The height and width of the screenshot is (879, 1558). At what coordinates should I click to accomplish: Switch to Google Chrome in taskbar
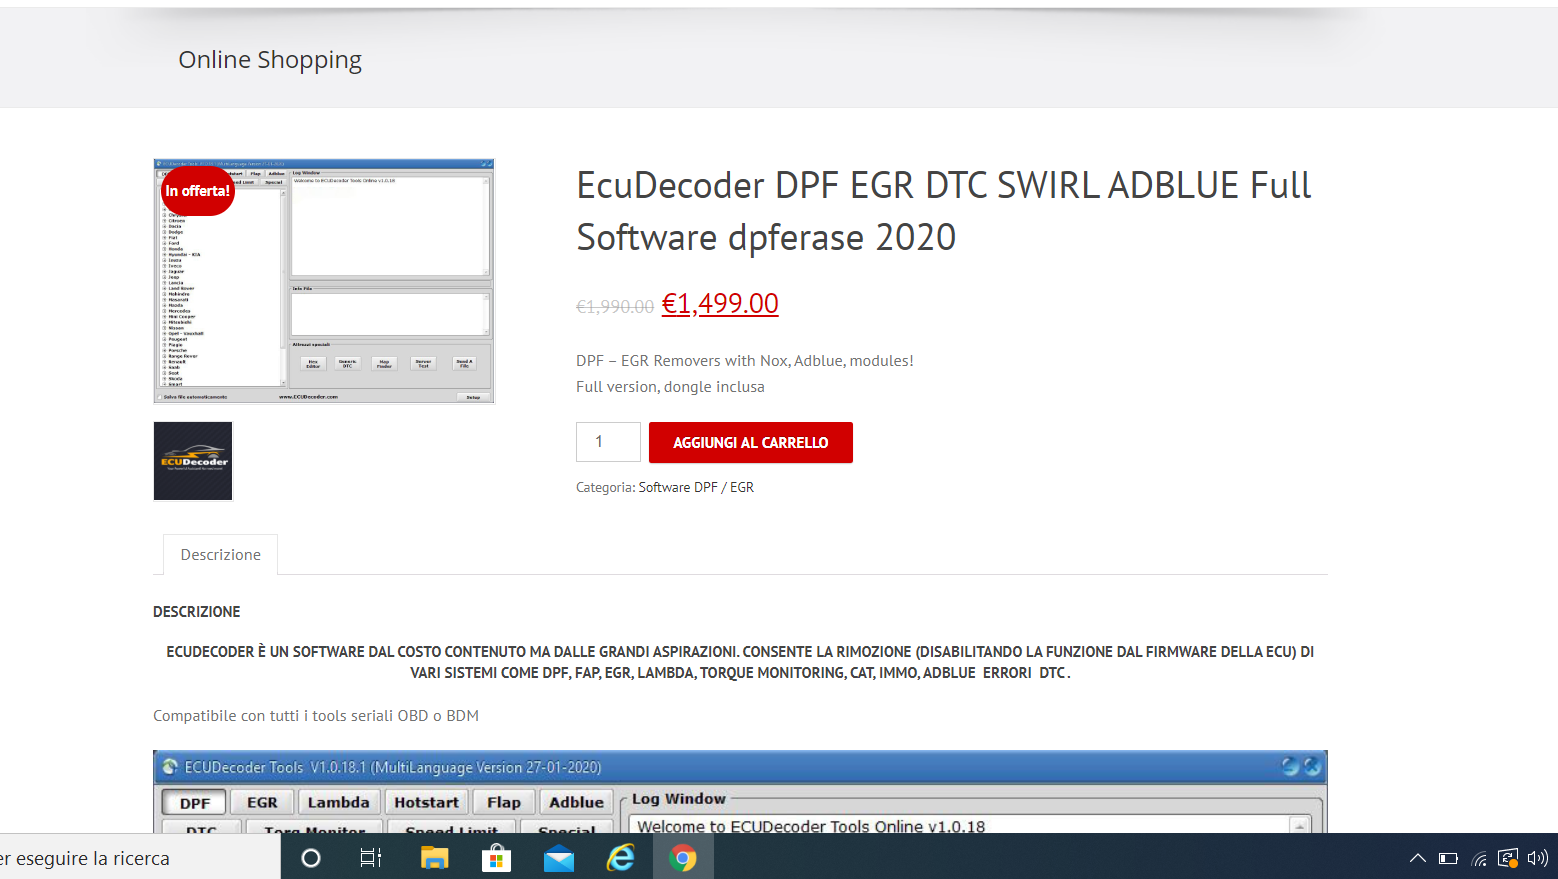tap(683, 858)
